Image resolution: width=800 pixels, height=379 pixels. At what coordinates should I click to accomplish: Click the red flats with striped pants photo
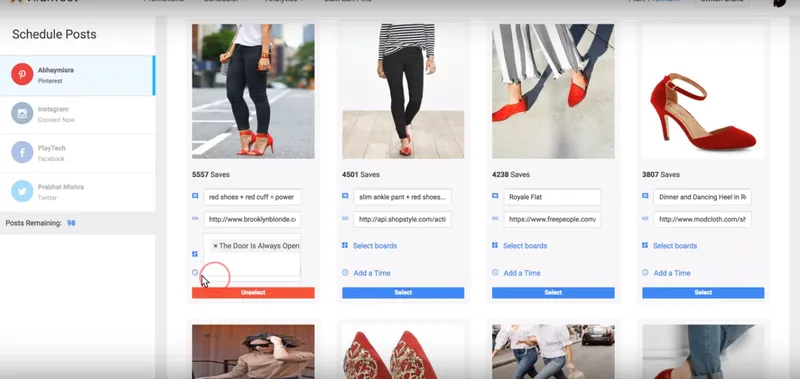coord(553,91)
